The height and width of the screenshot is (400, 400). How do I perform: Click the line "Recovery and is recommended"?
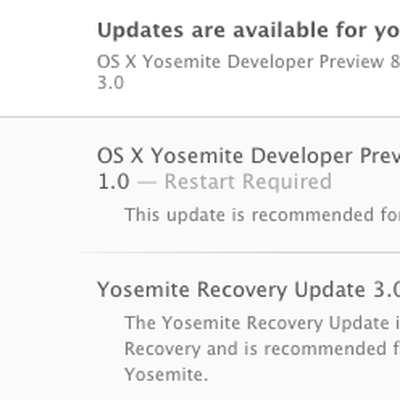pyautogui.click(x=262, y=349)
